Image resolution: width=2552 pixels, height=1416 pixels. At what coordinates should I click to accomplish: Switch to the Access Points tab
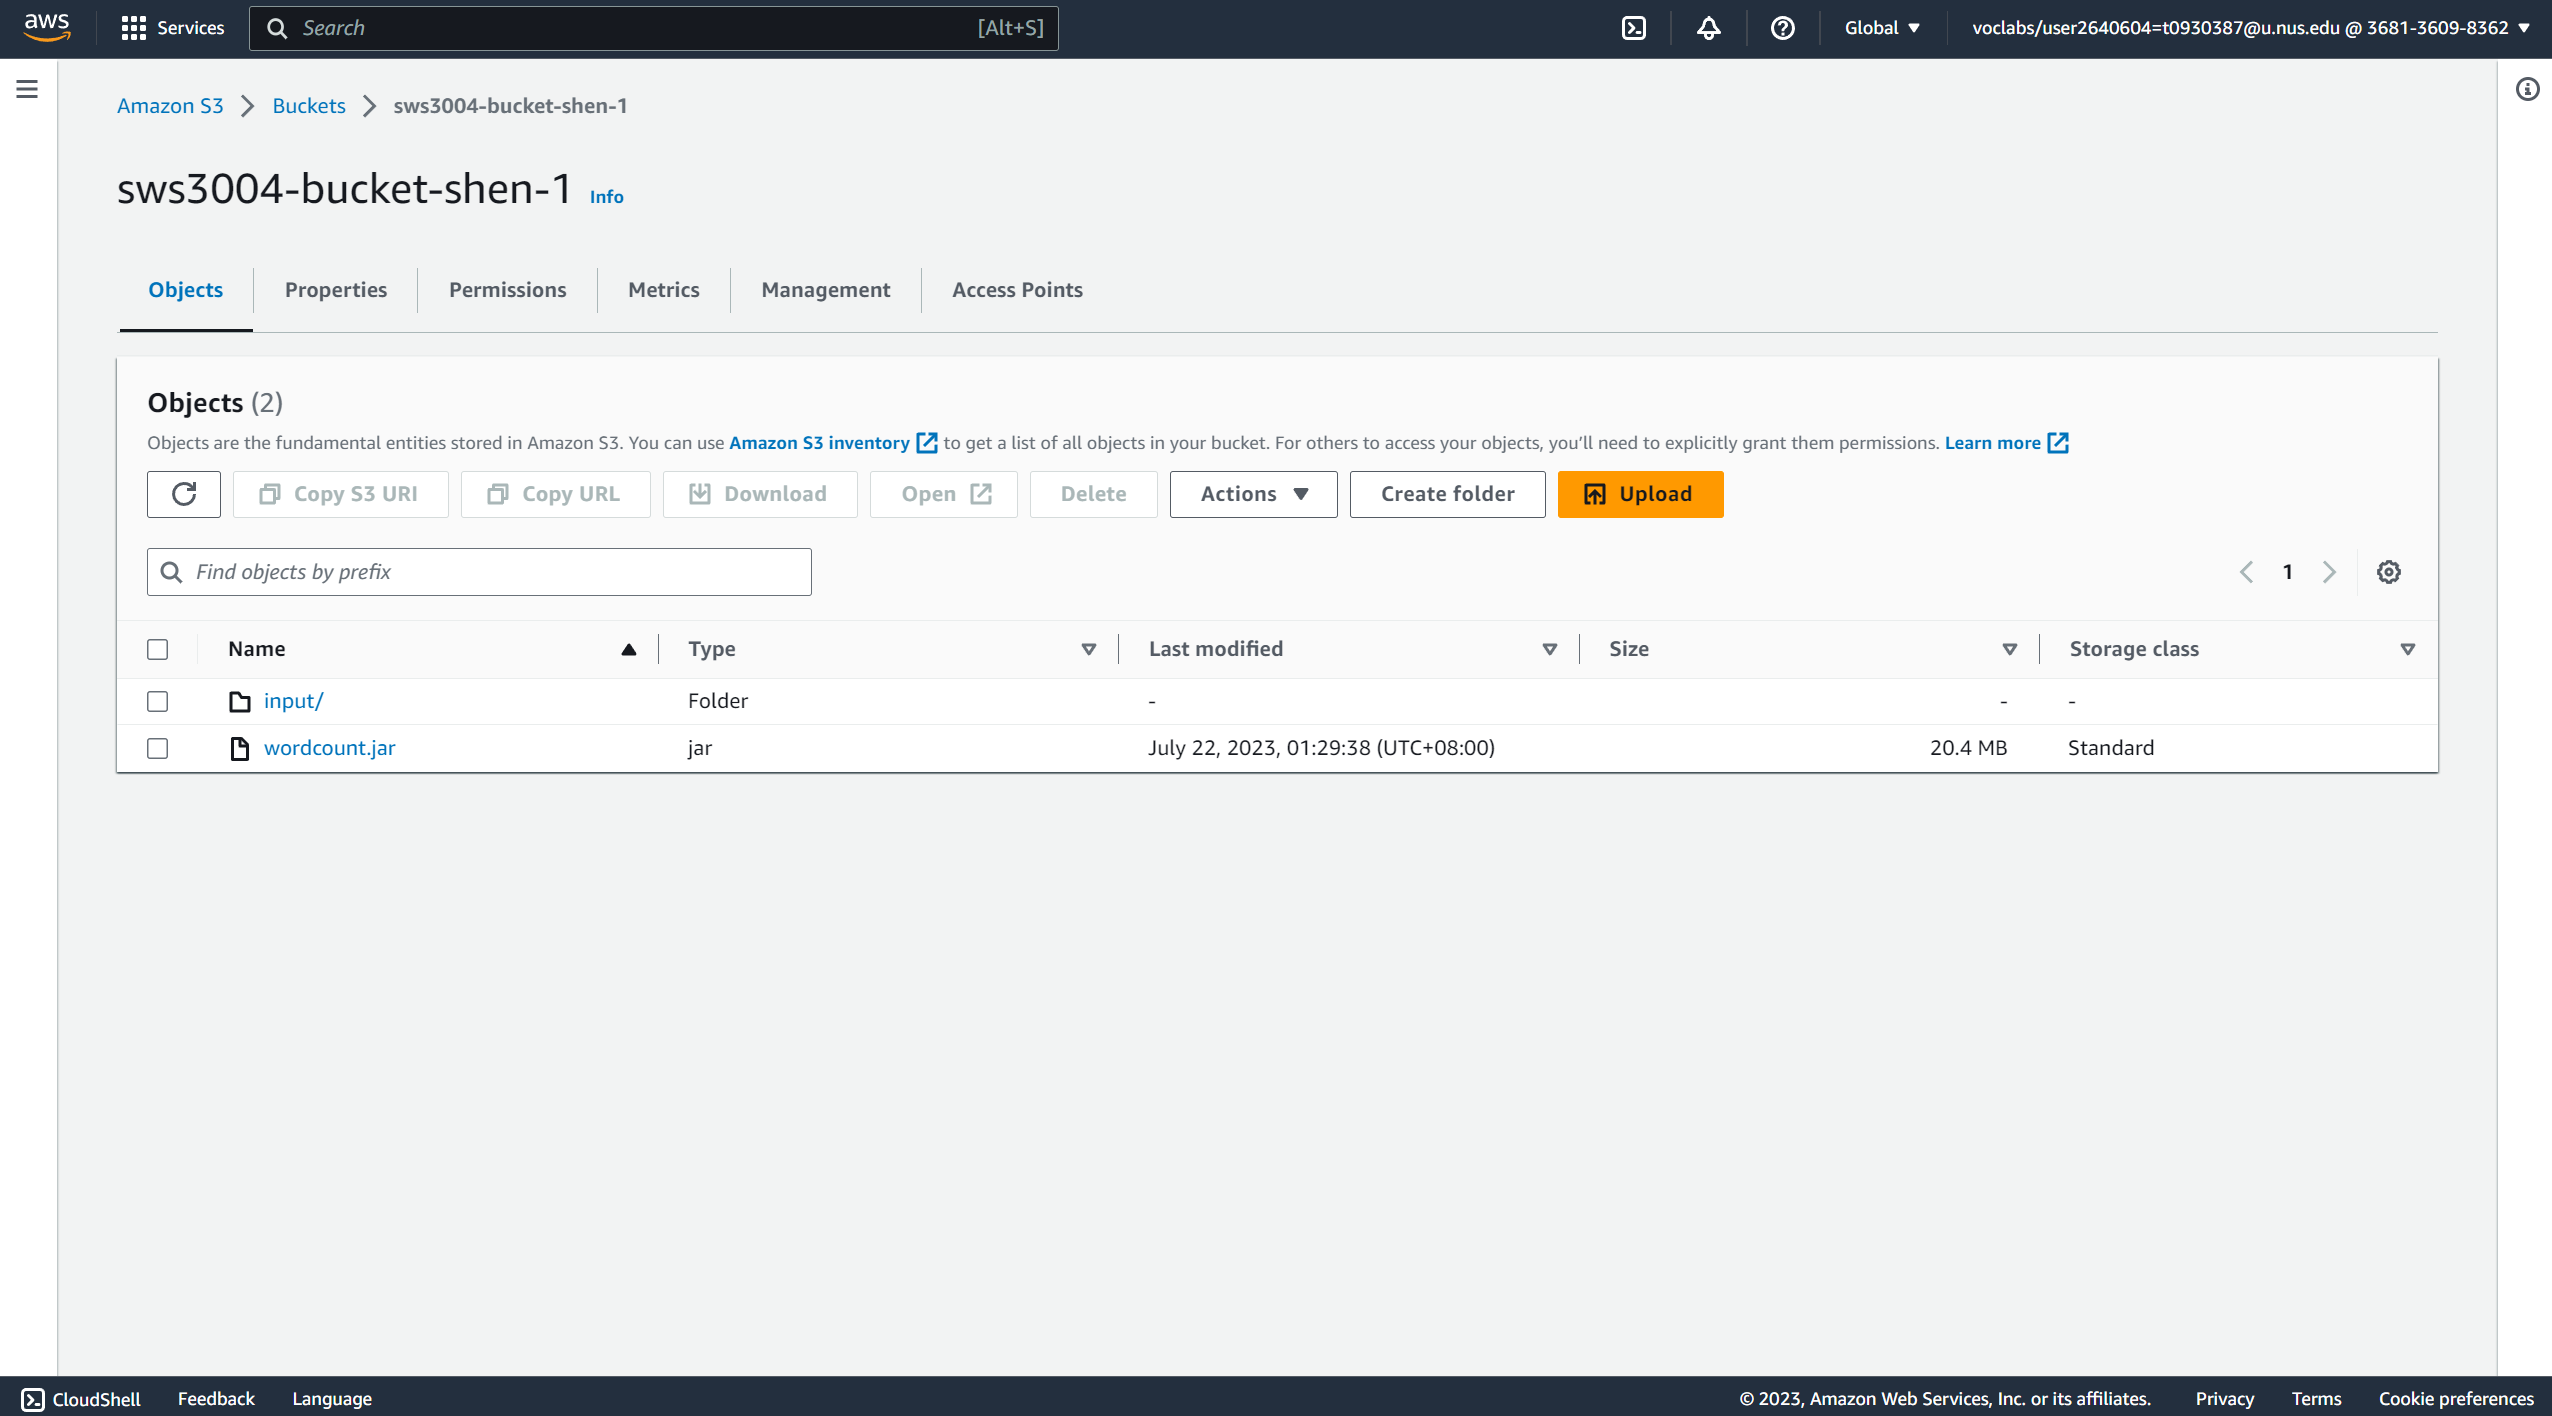[x=1017, y=290]
